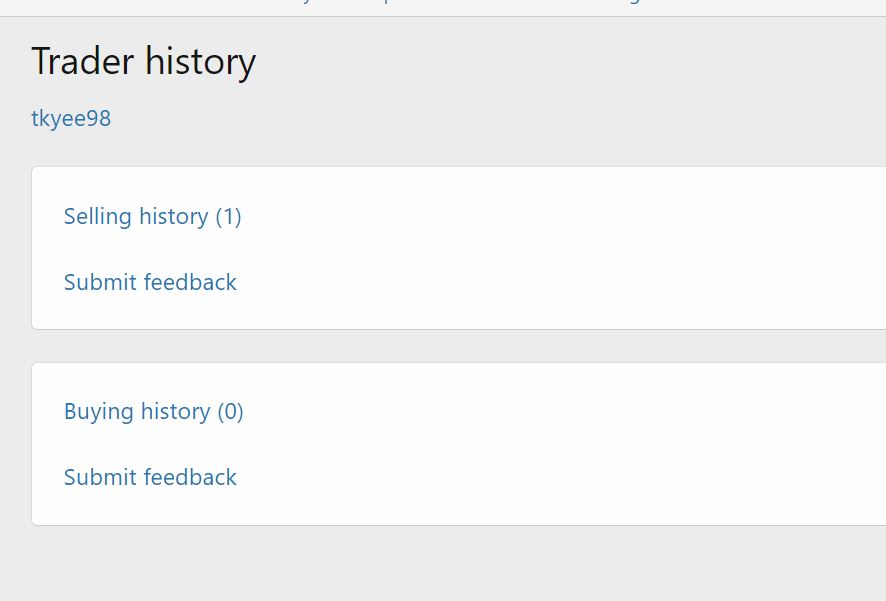Screen dimensions: 886x601
Task: Click the "(0)" count beside Buying history
Action: click(230, 411)
